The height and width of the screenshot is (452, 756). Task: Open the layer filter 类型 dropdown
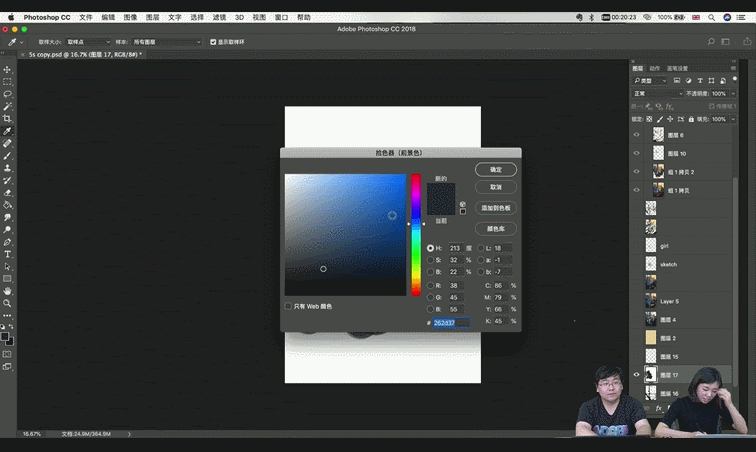click(650, 81)
